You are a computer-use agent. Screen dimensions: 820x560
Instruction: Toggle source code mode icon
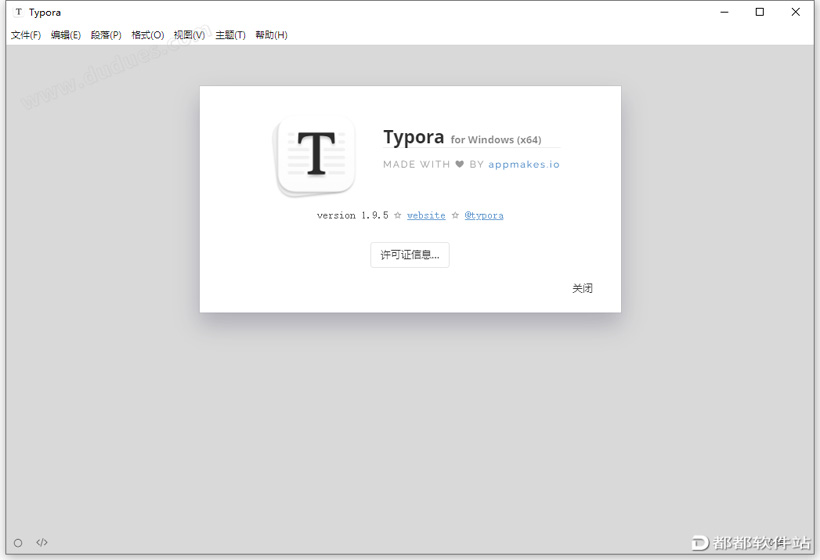(42, 543)
